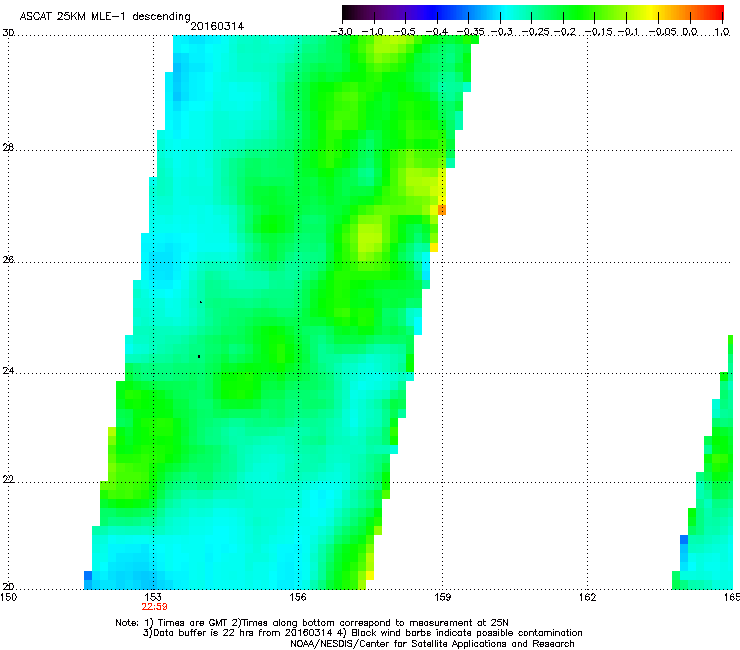
Task: Click the dark blue pixel in the eastern swath
Action: click(684, 539)
